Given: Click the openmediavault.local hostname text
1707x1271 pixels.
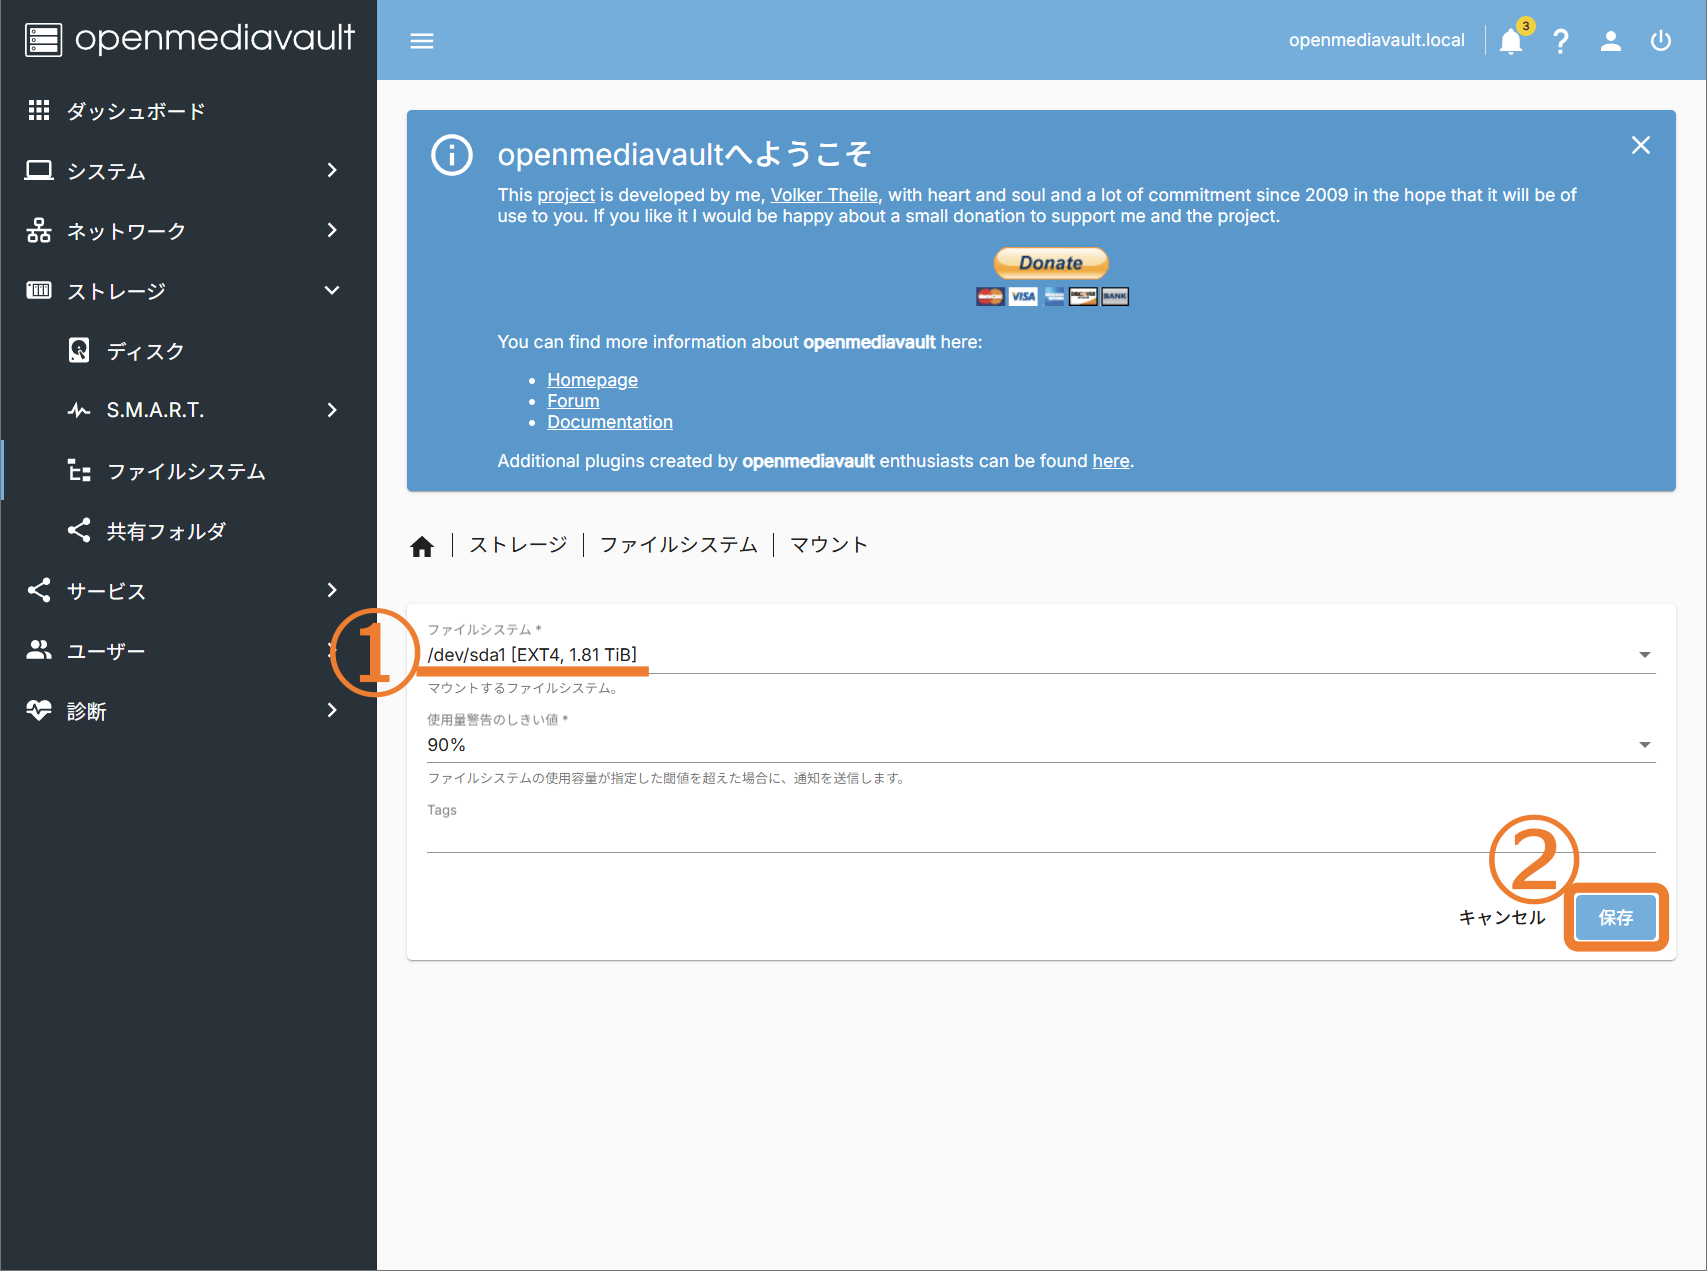Looking at the screenshot, I should (x=1376, y=40).
